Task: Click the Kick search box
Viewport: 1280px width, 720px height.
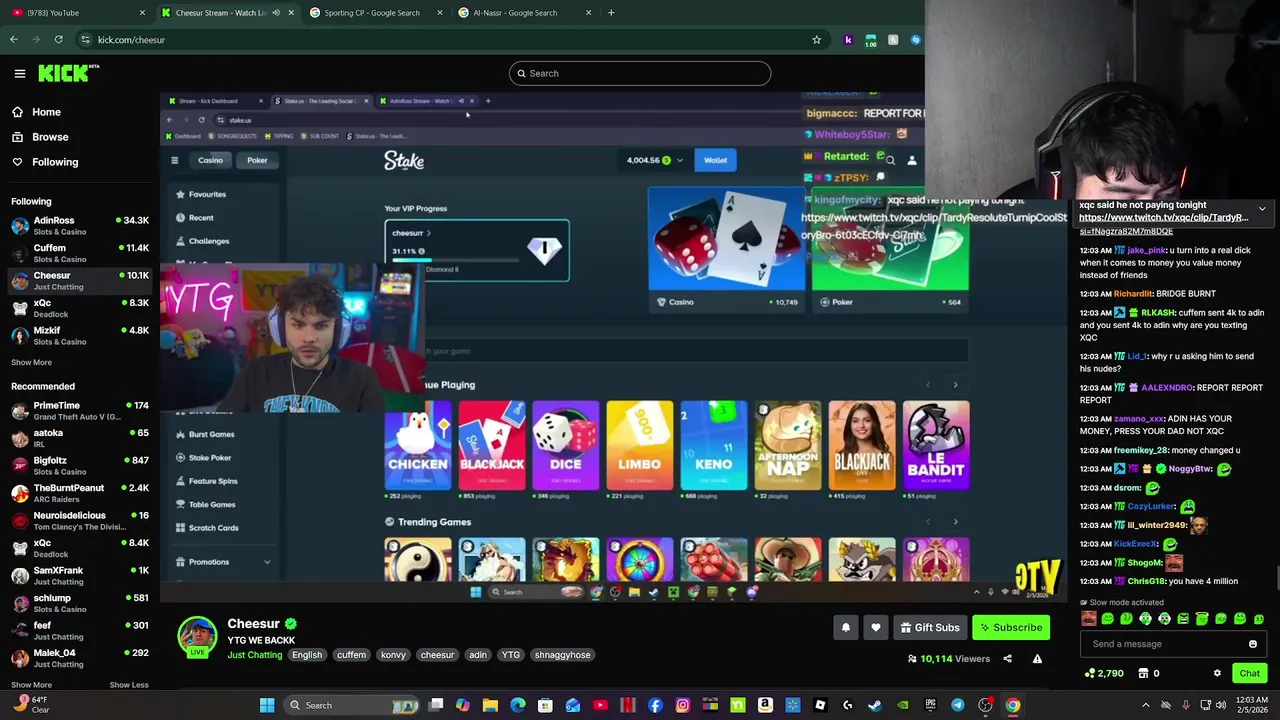Action: [x=640, y=73]
